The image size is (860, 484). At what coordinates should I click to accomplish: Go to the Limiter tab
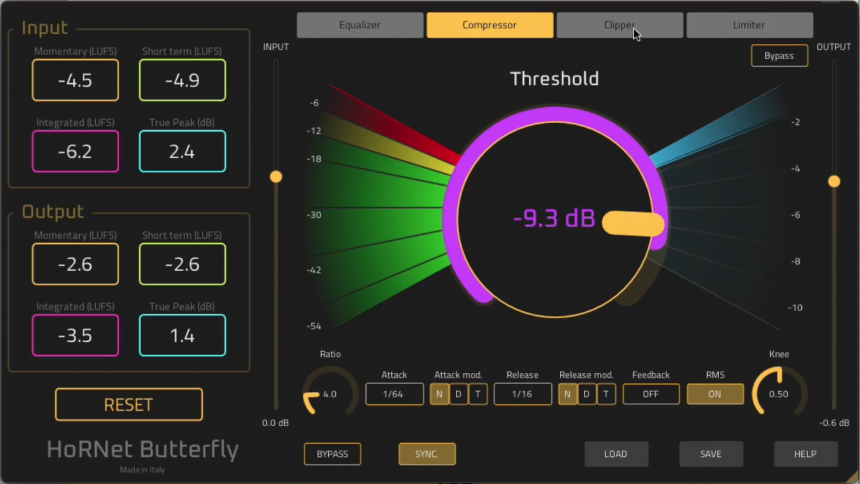[749, 25]
